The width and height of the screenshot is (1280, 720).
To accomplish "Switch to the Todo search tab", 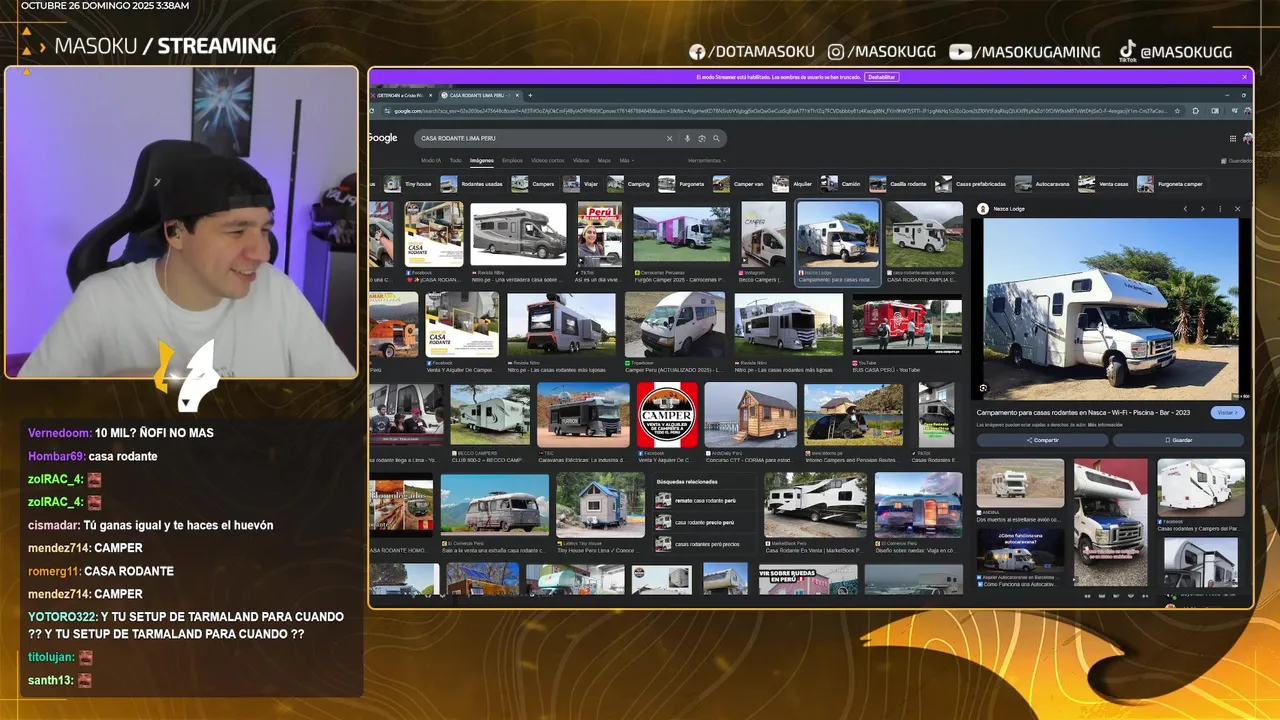I will (455, 160).
